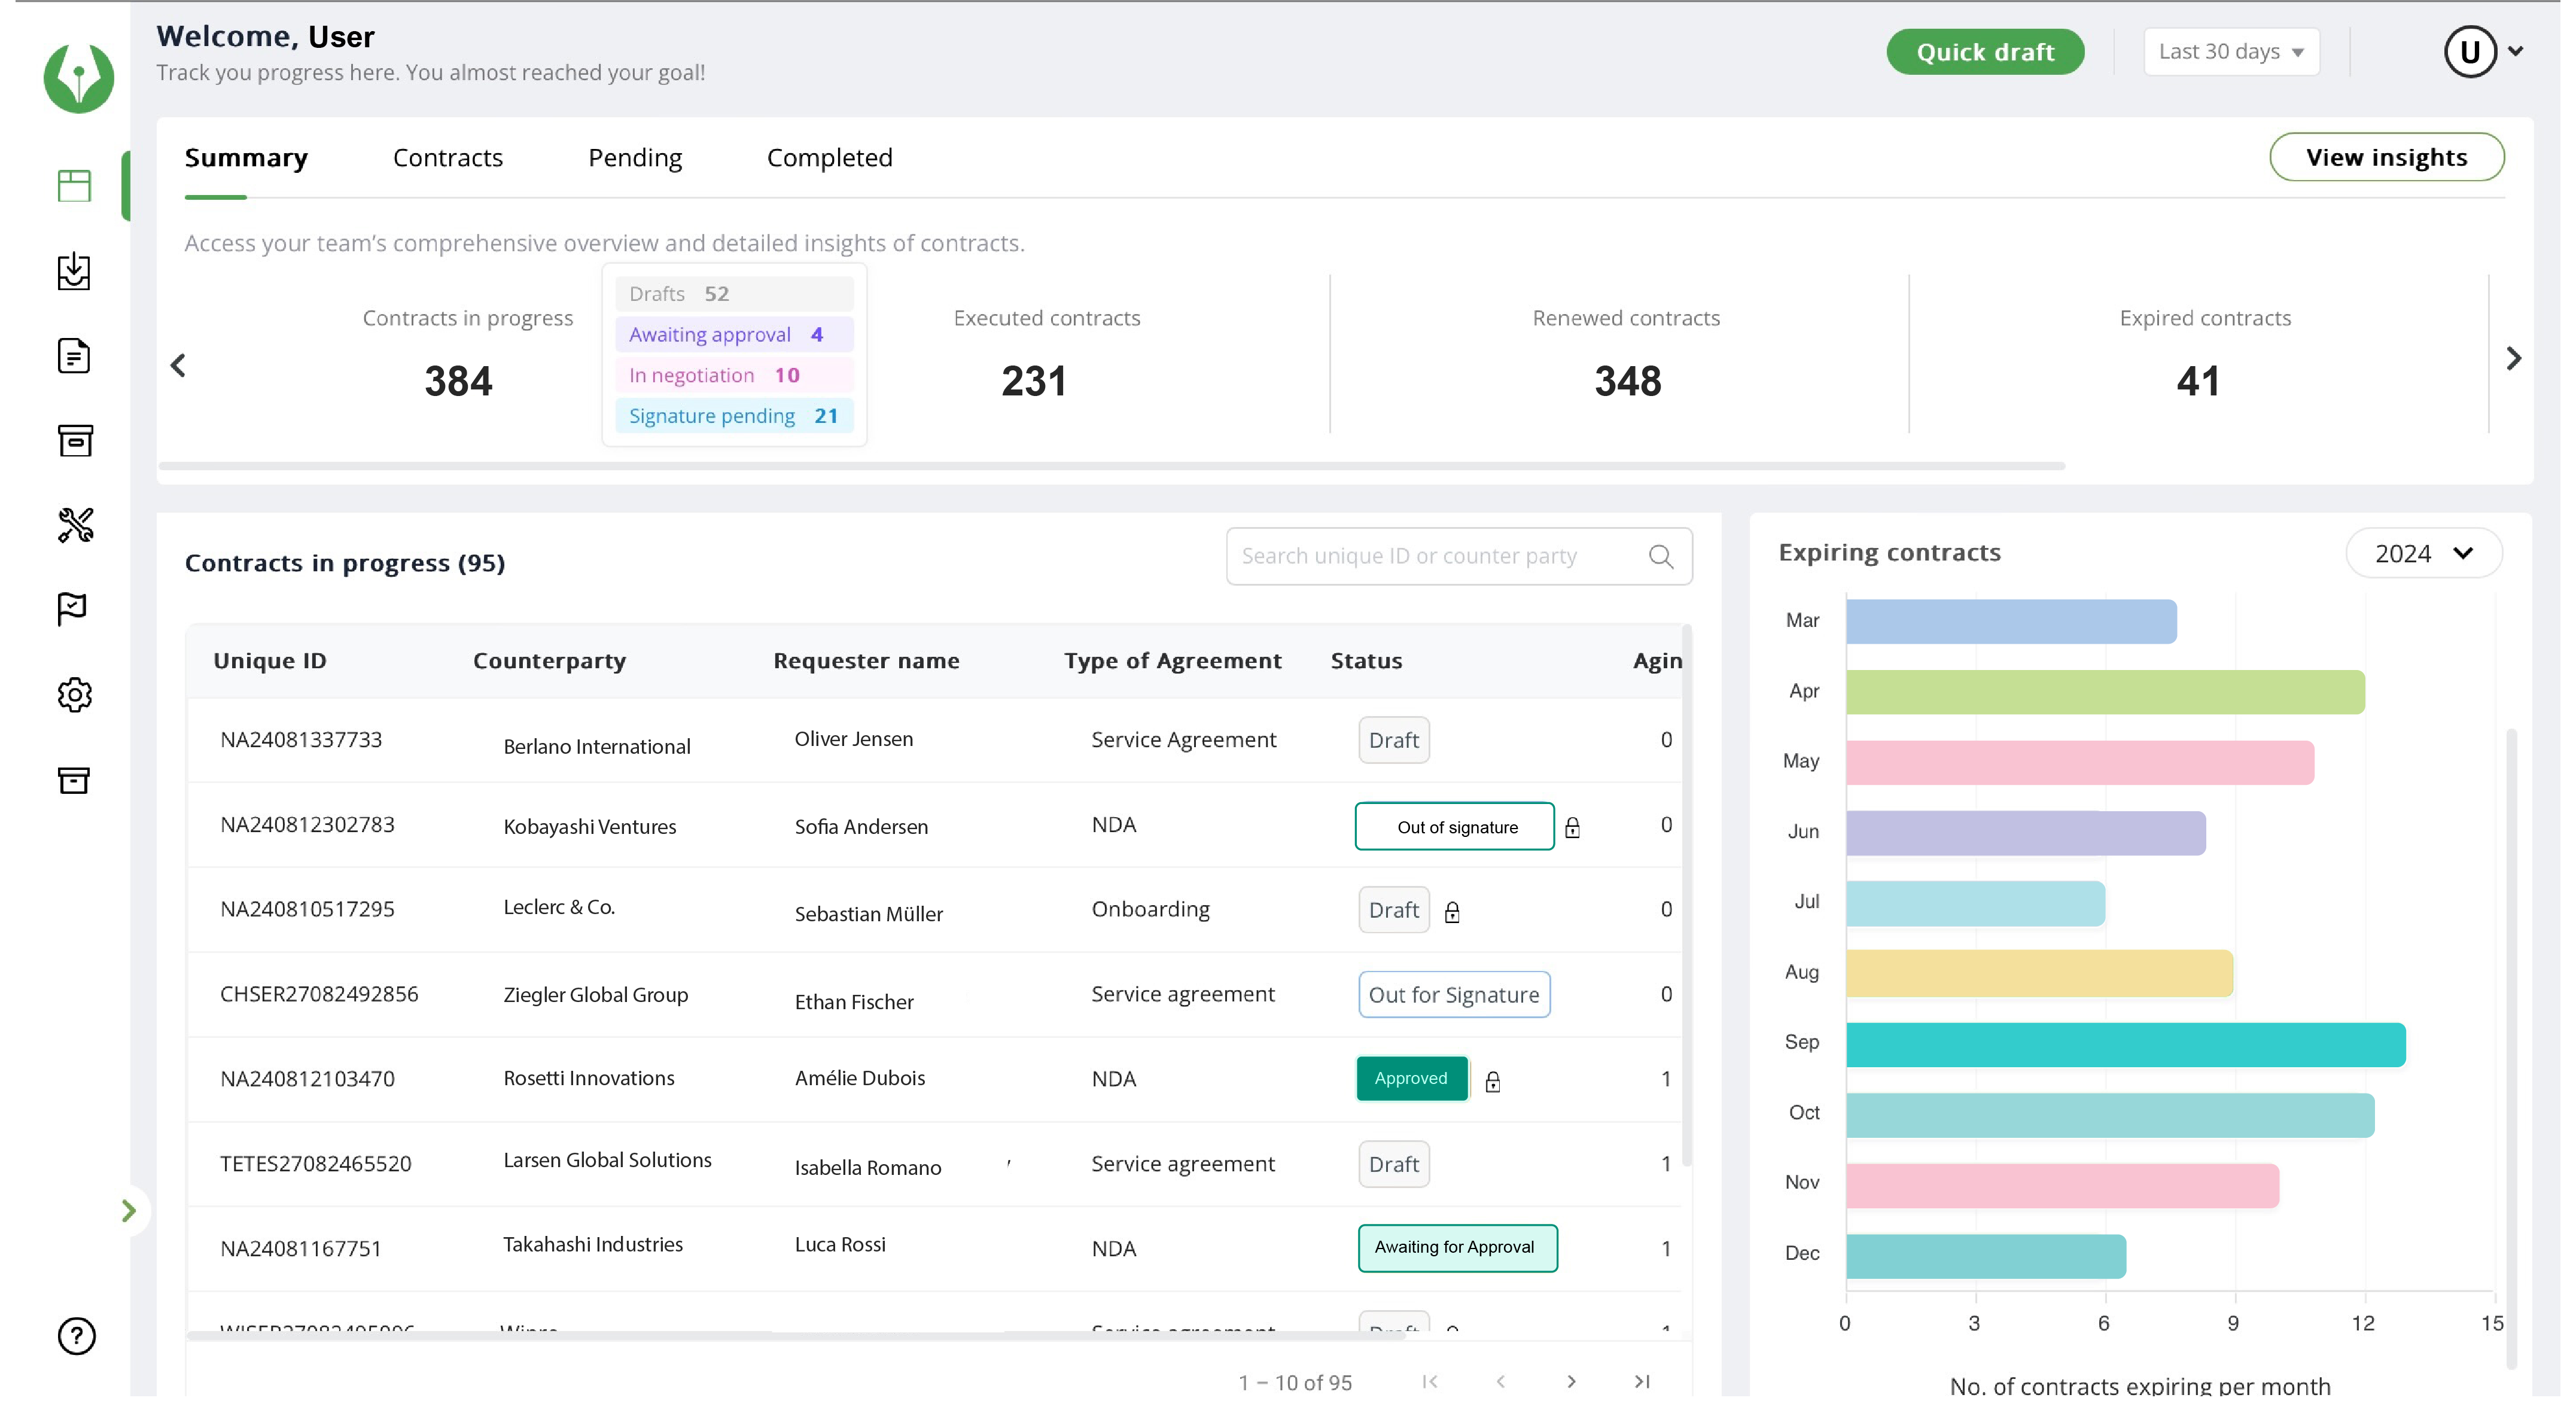Click Awaiting for Approval status badge

click(1457, 1248)
